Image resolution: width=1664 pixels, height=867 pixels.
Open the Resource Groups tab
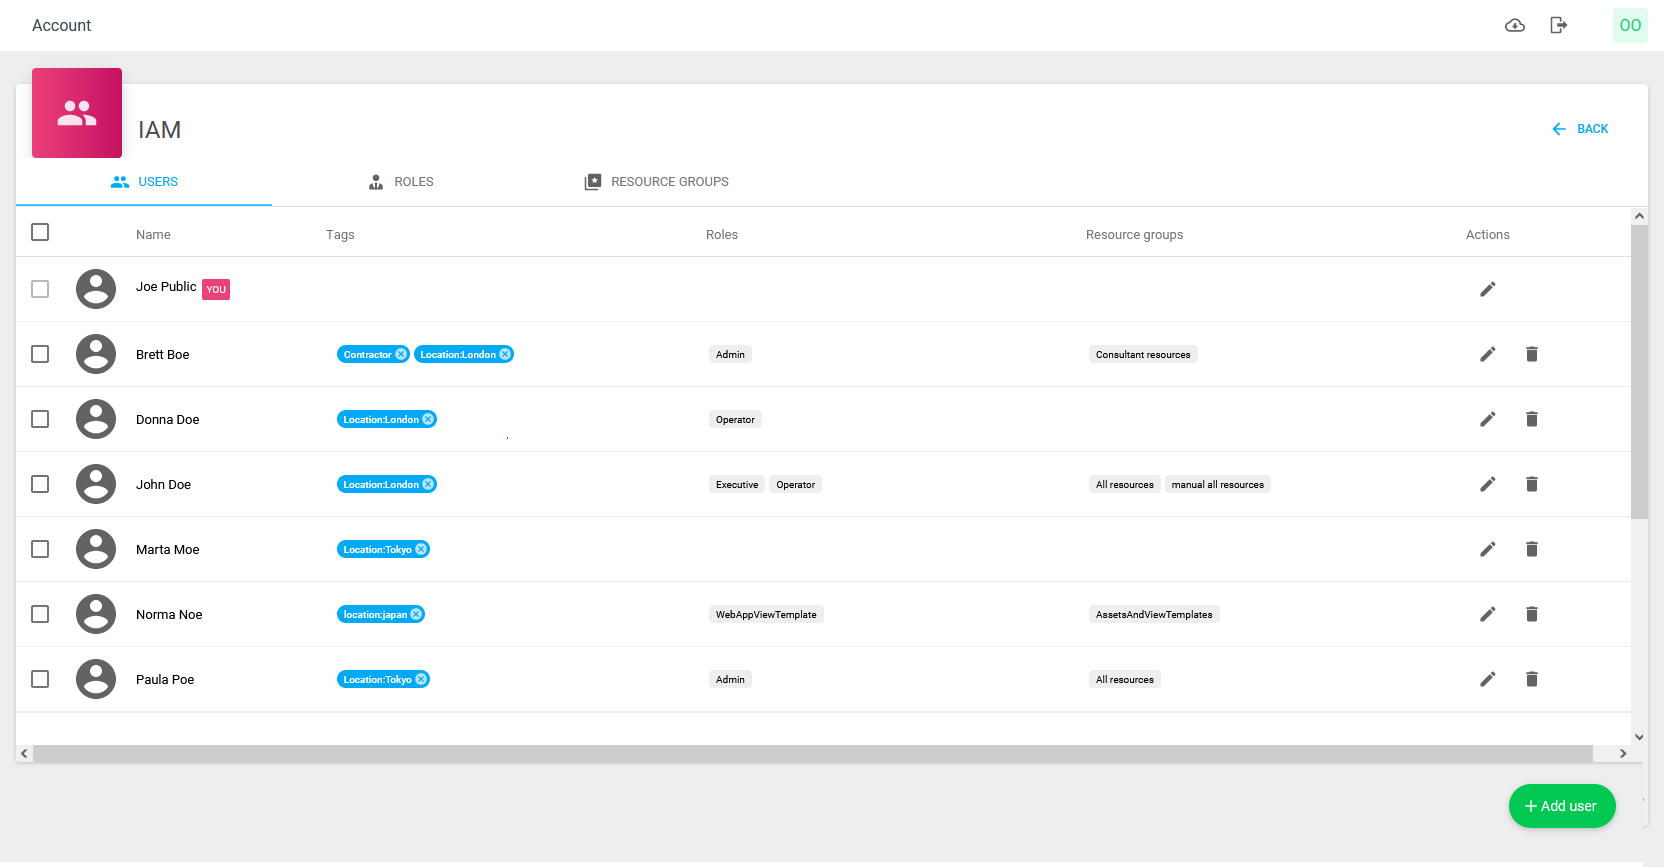click(657, 182)
